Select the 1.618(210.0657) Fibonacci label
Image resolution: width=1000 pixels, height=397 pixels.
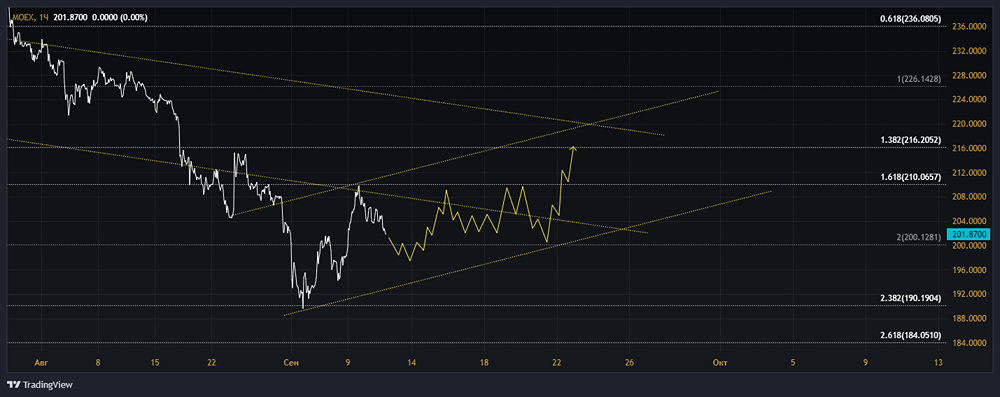coord(910,176)
